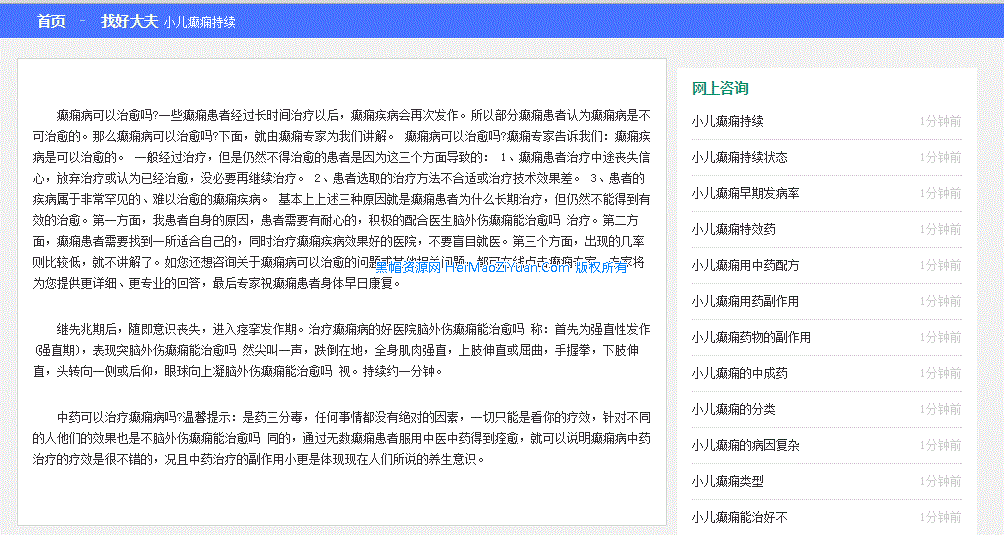The height and width of the screenshot is (535, 1004).
Task: Click the 小儿癫痫用药副作用 link
Action: click(745, 301)
